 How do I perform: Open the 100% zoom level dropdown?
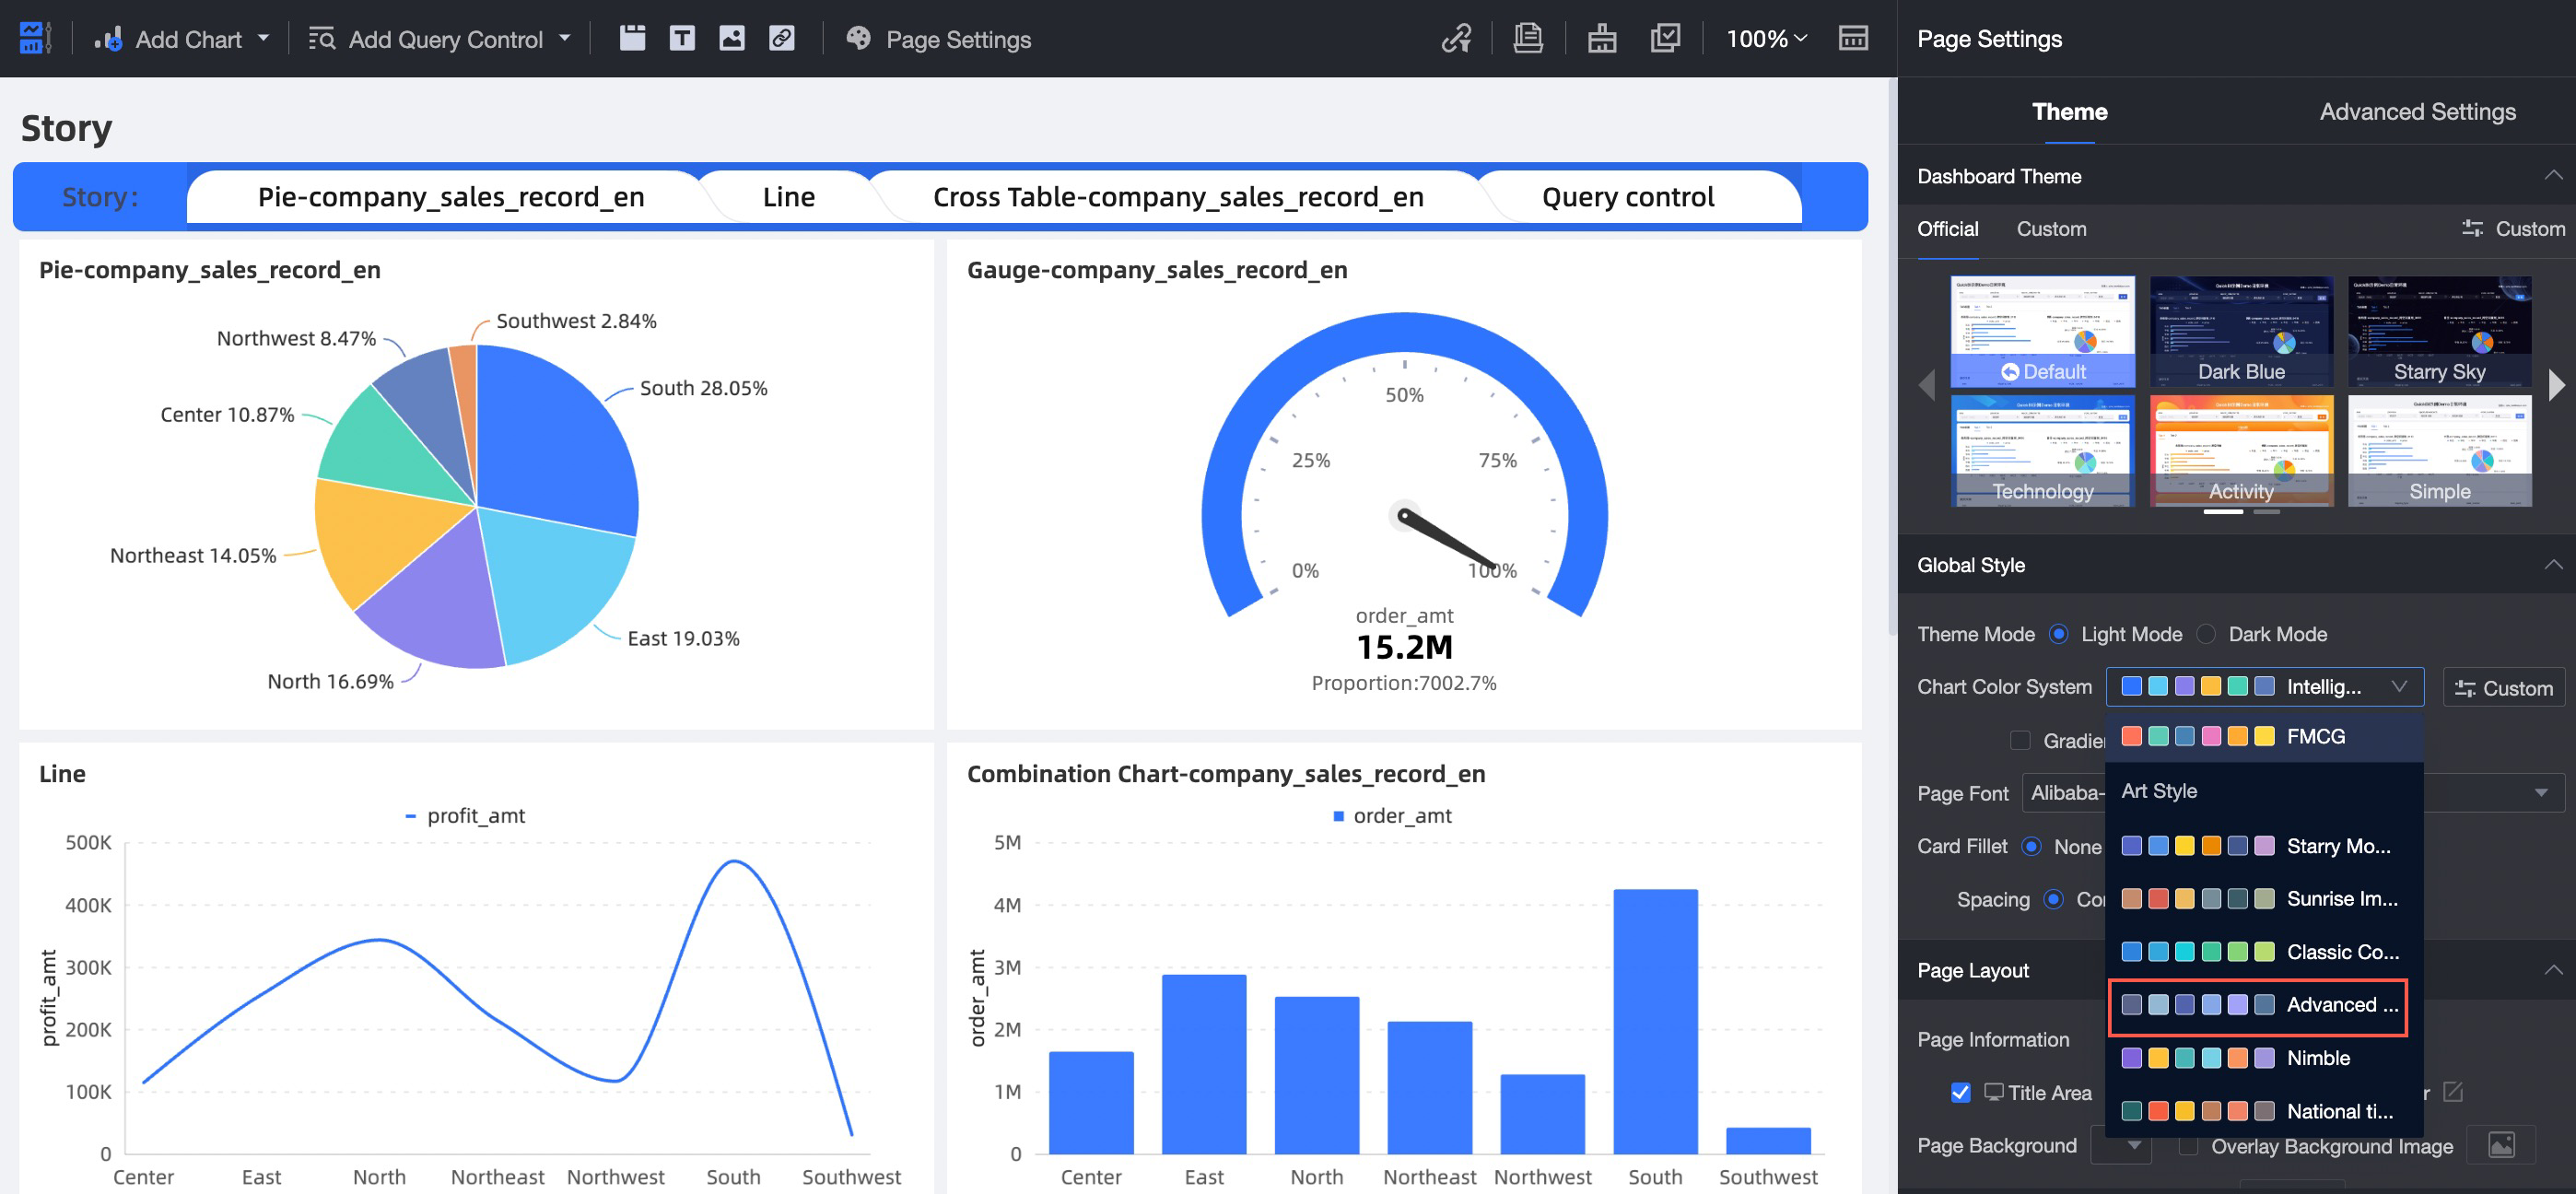(x=1766, y=39)
